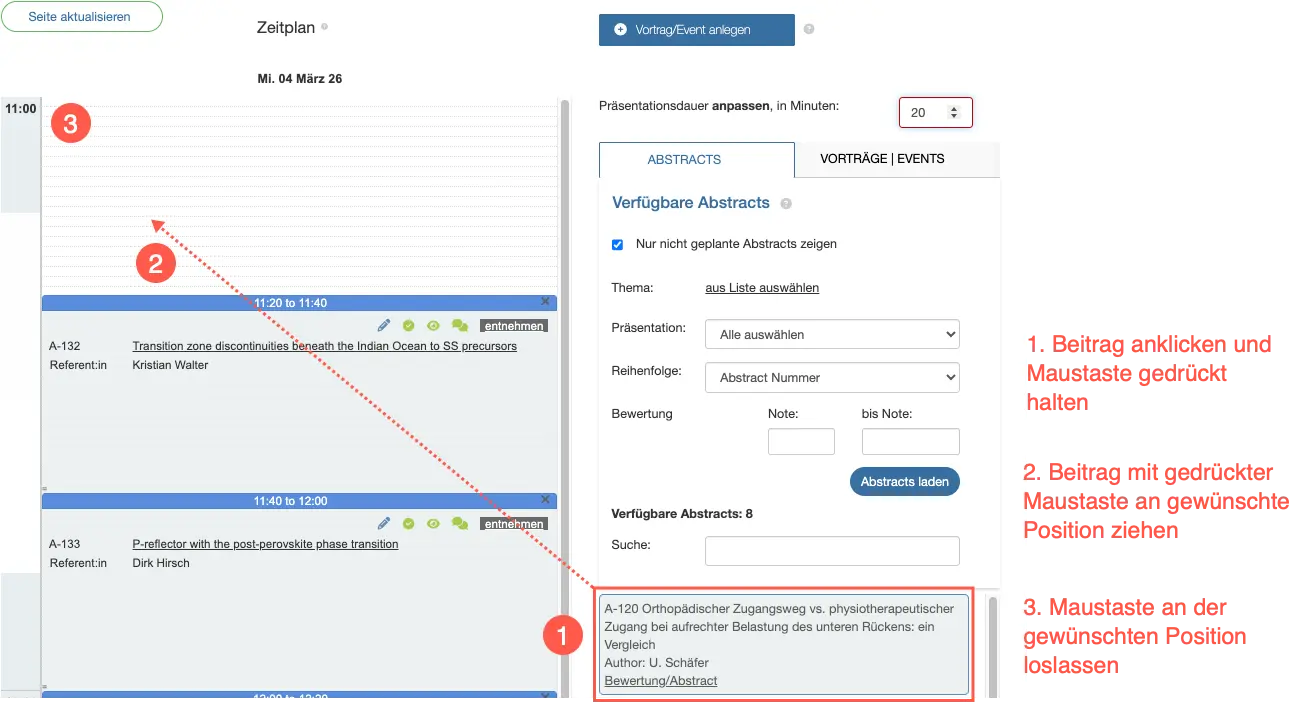Viewport: 1292px width, 719px height.
Task: Click the pencil edit icon for A-133
Action: click(x=384, y=523)
